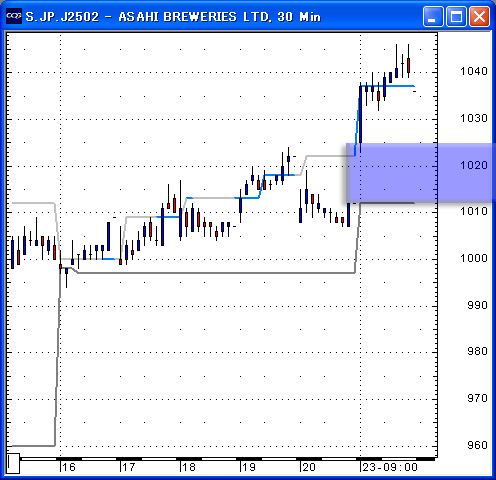This screenshot has height=480, width=496.
Task: Click the 23-09:00 time label
Action: (390, 467)
